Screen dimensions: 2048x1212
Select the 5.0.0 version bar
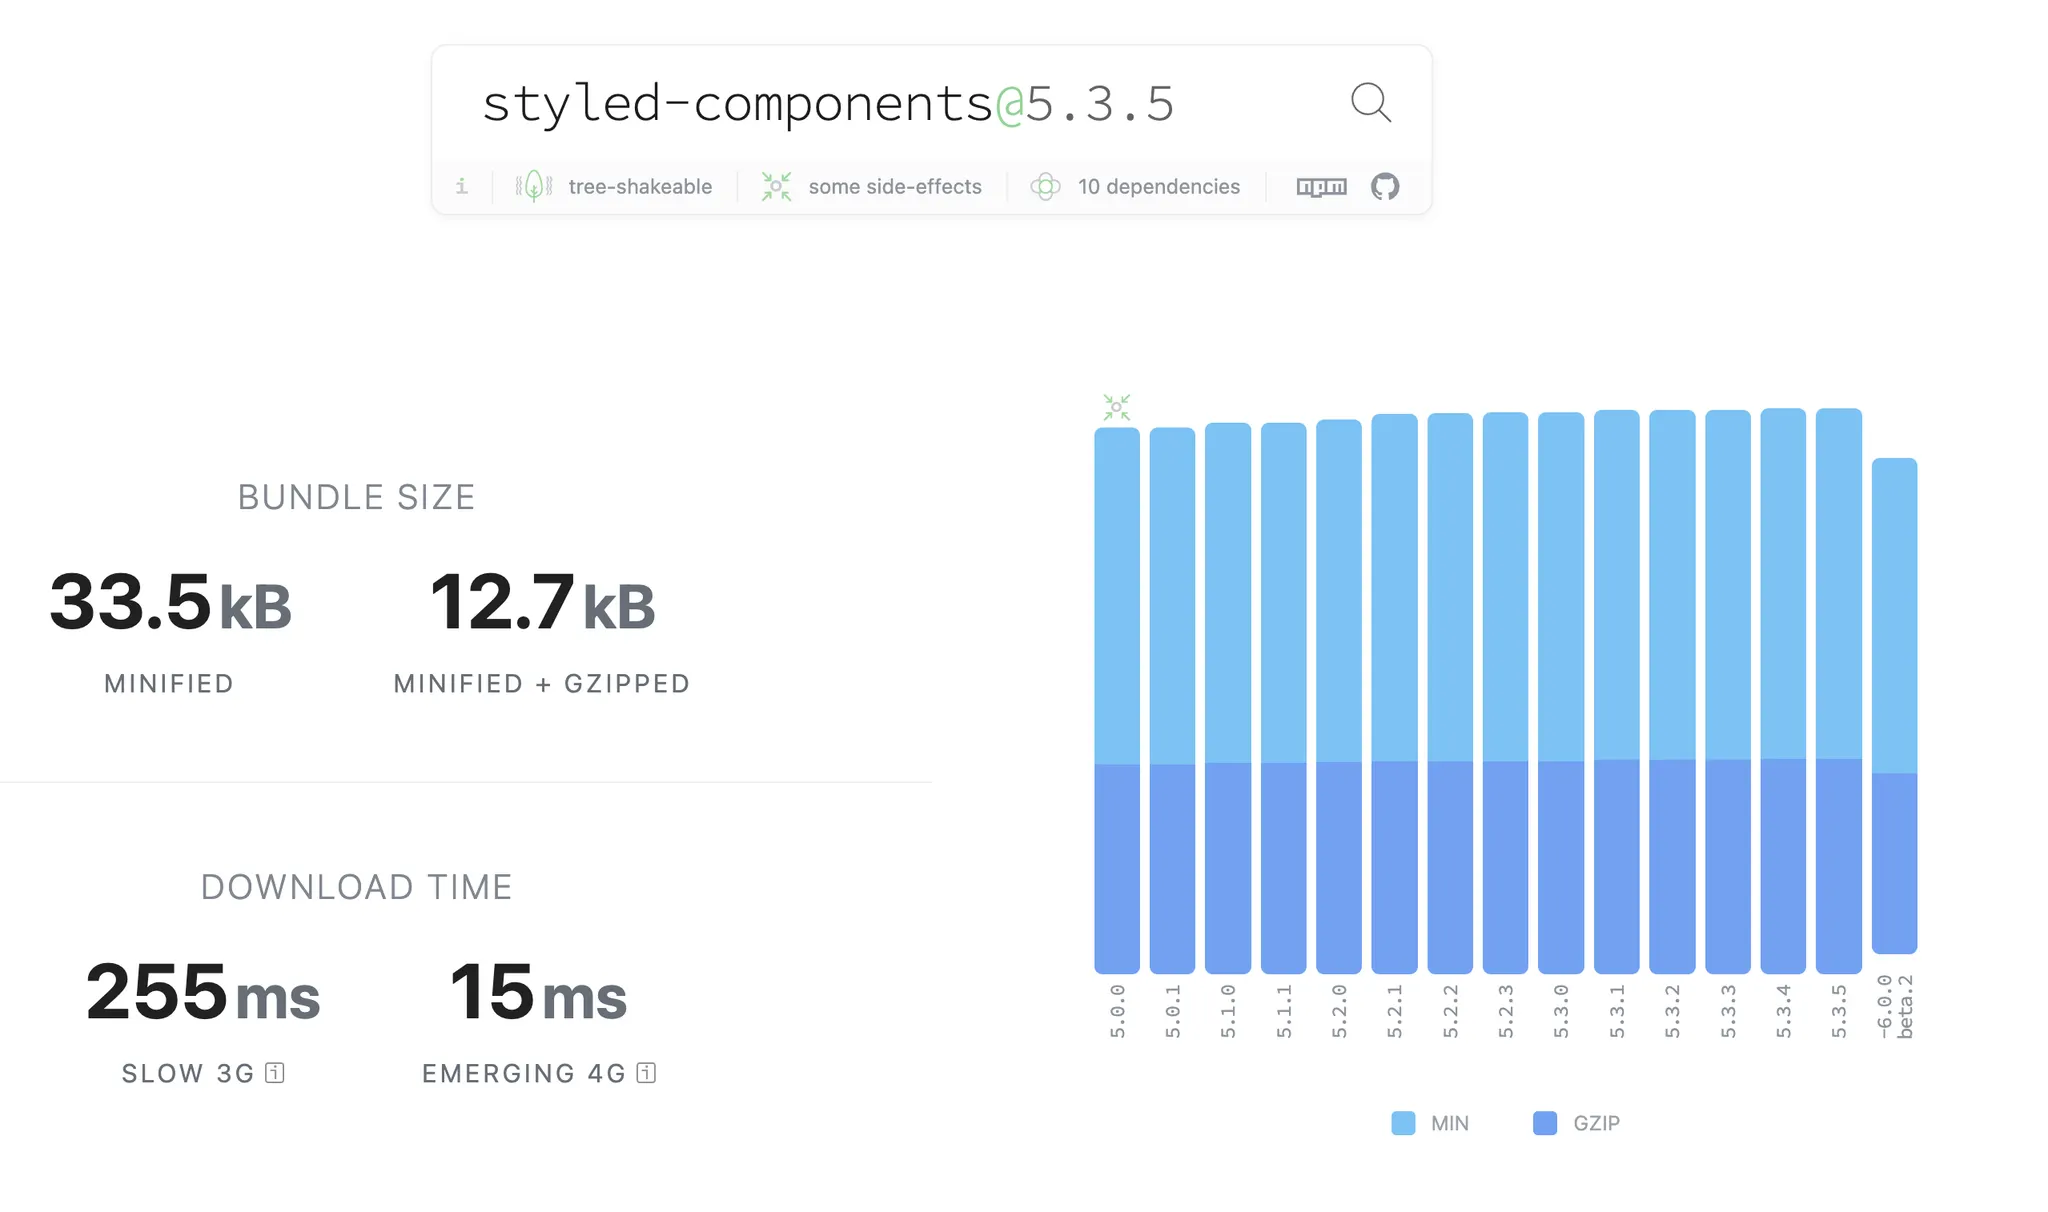pyautogui.click(x=1117, y=700)
